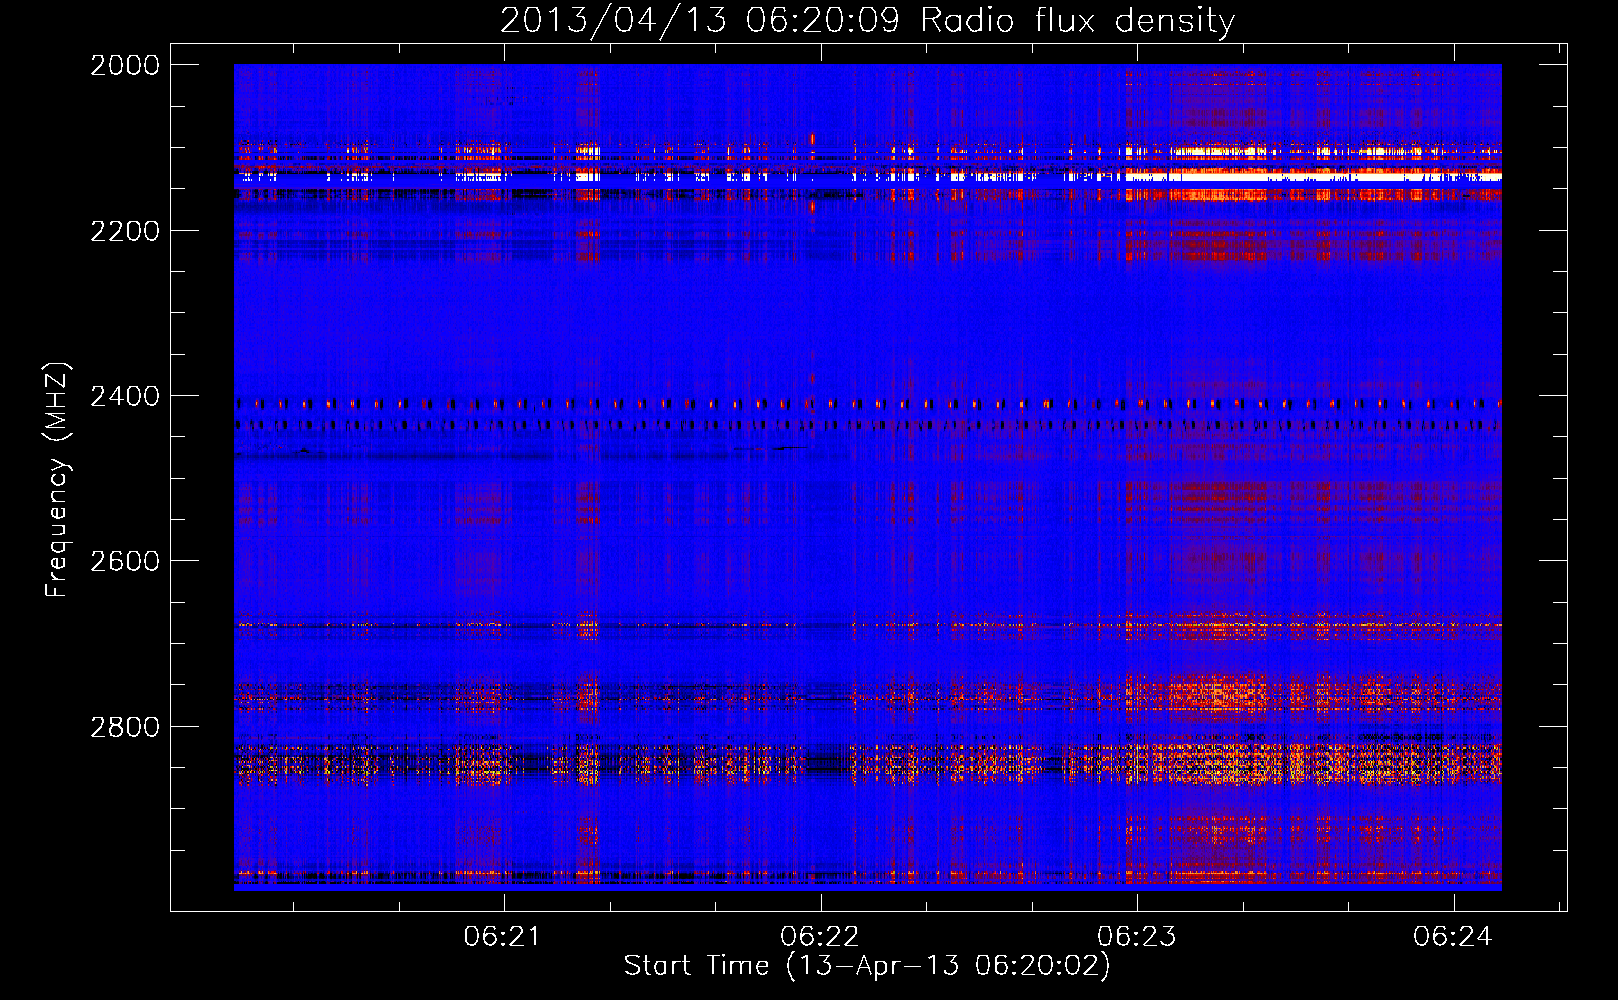Select the 2600 frequency axis label
The image size is (1618, 1000).
pos(125,561)
